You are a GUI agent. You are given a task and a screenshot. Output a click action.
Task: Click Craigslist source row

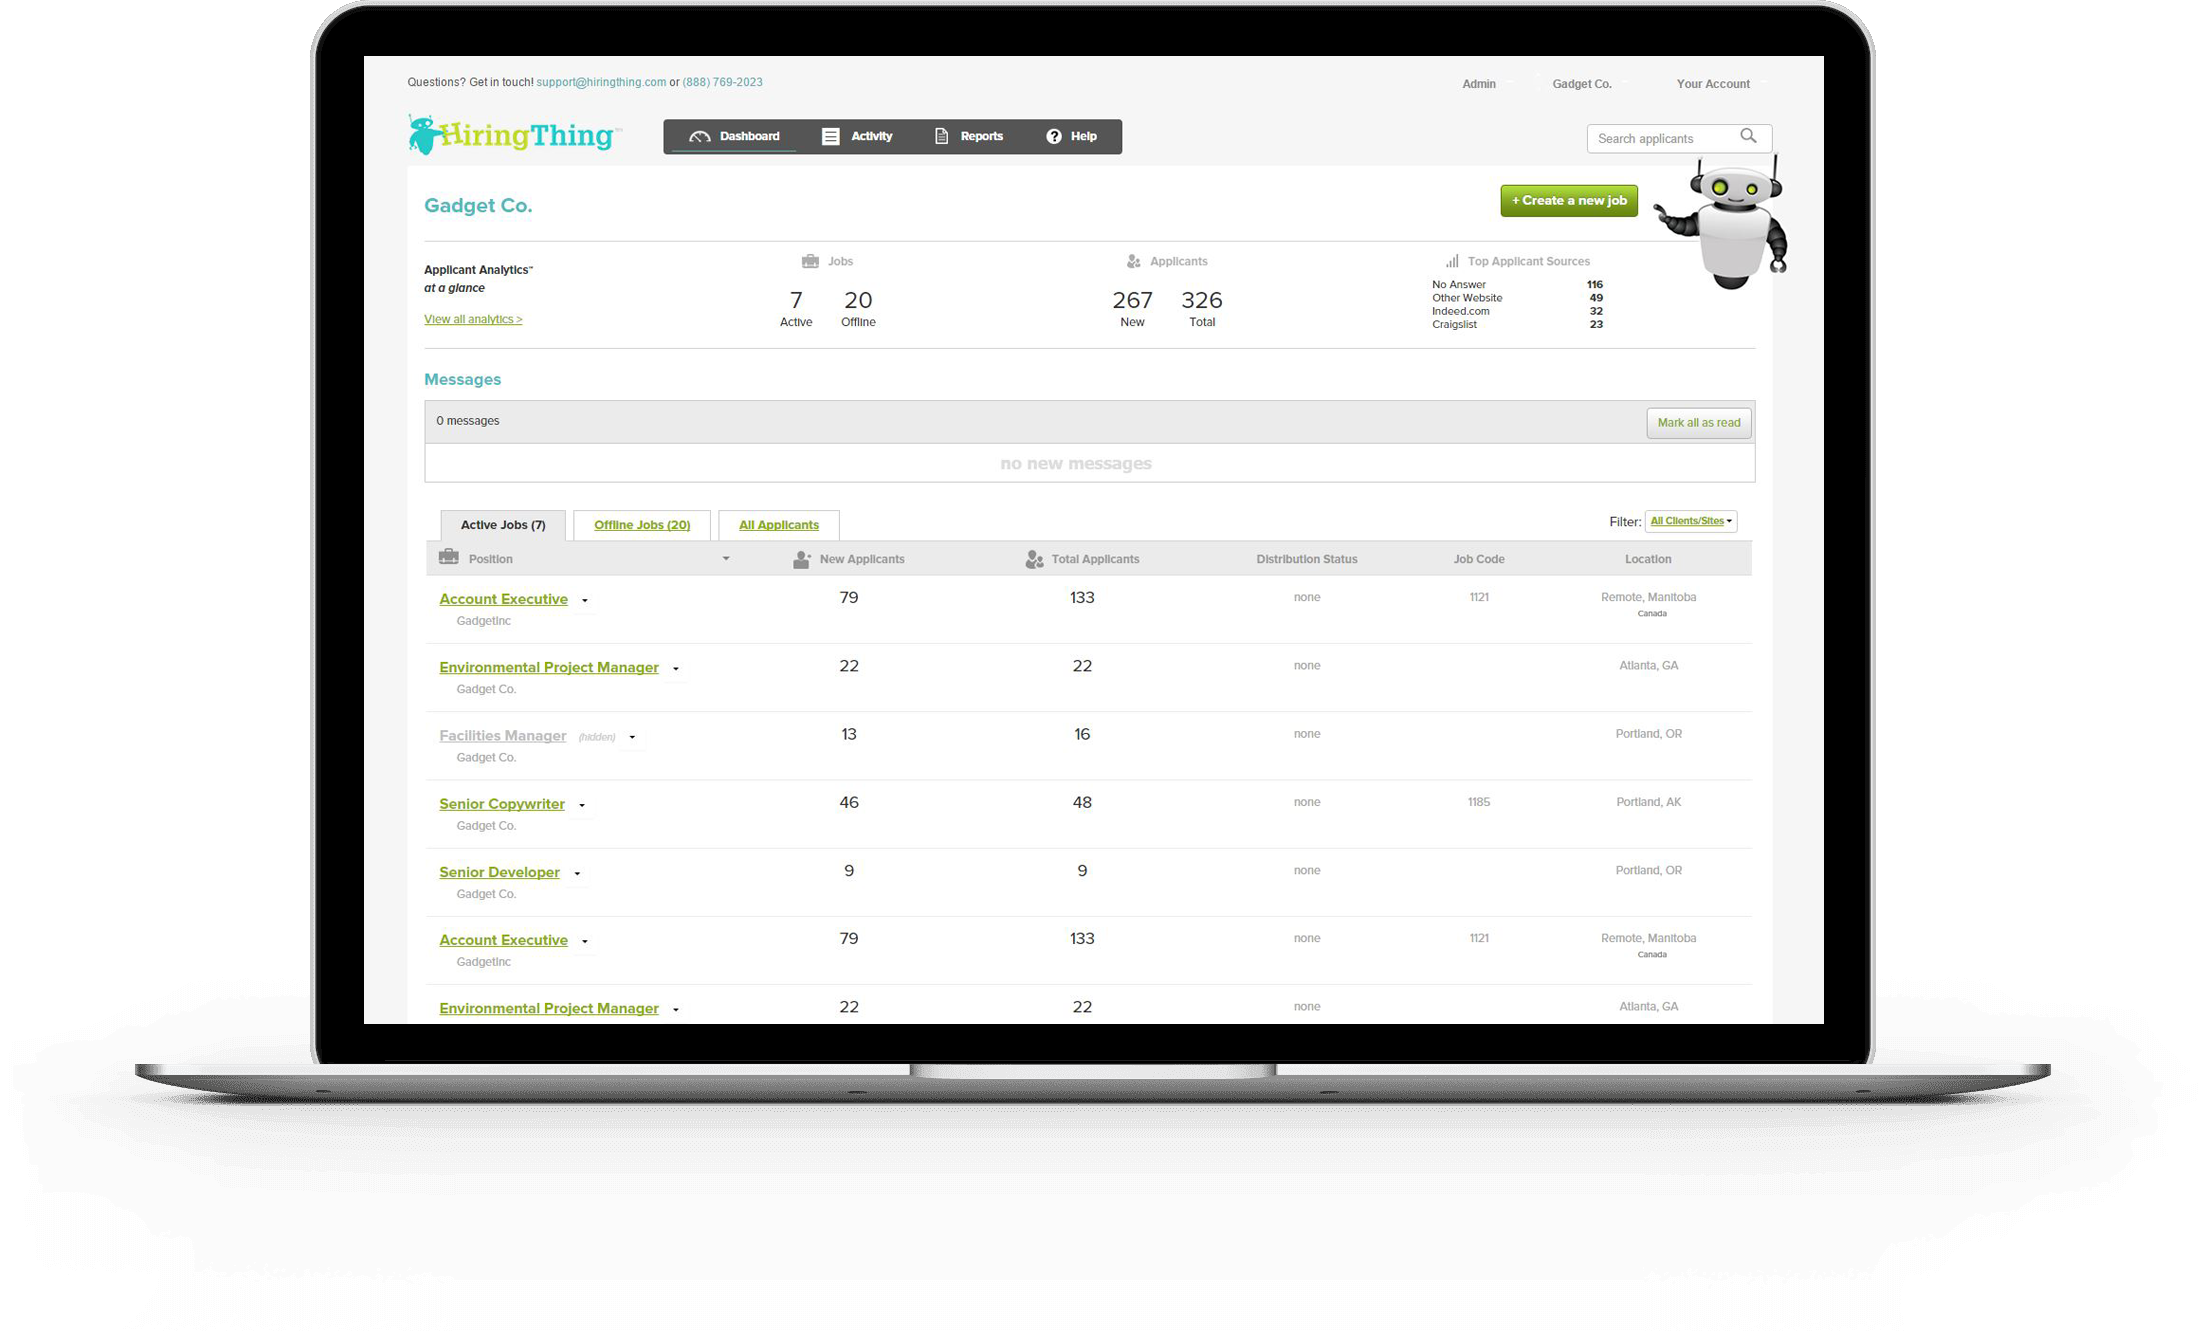[x=1517, y=324]
